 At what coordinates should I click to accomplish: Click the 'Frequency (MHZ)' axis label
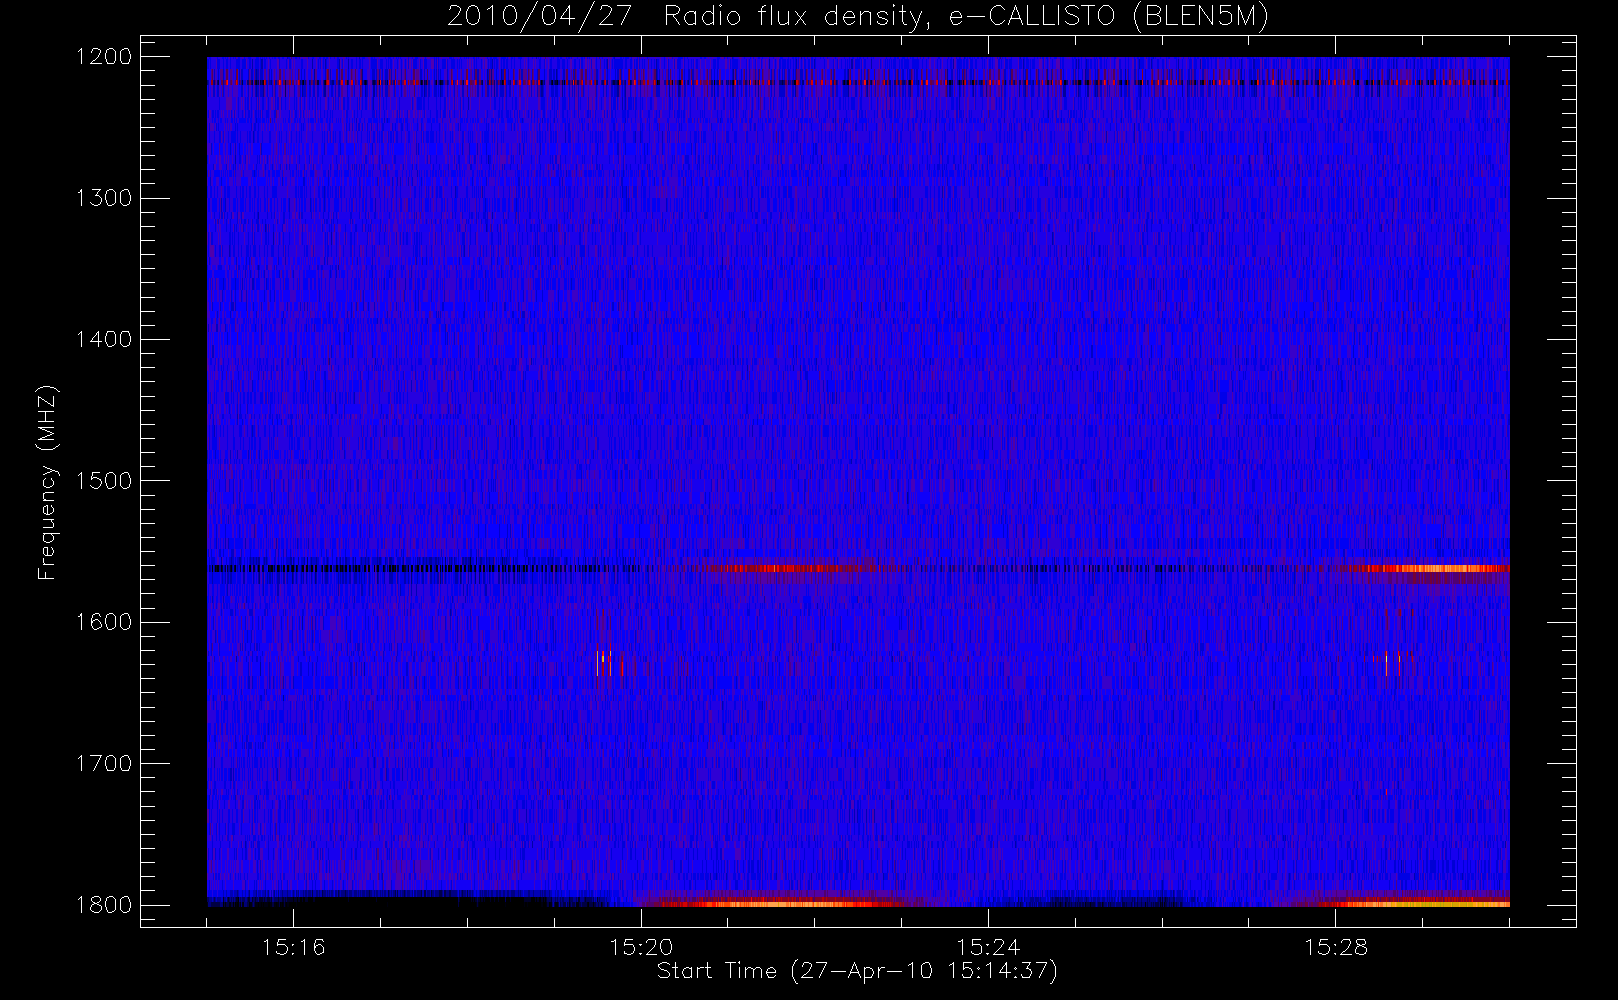[x=47, y=482]
